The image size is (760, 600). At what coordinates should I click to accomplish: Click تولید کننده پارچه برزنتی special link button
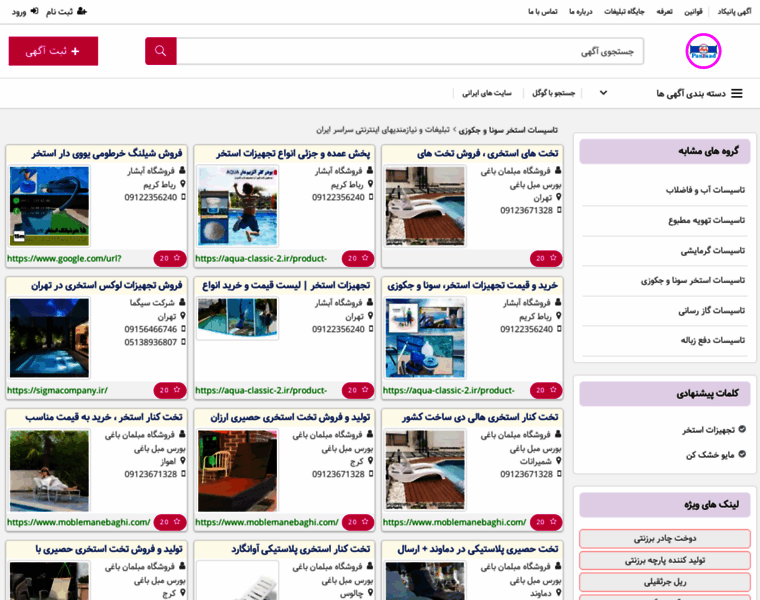(665, 560)
